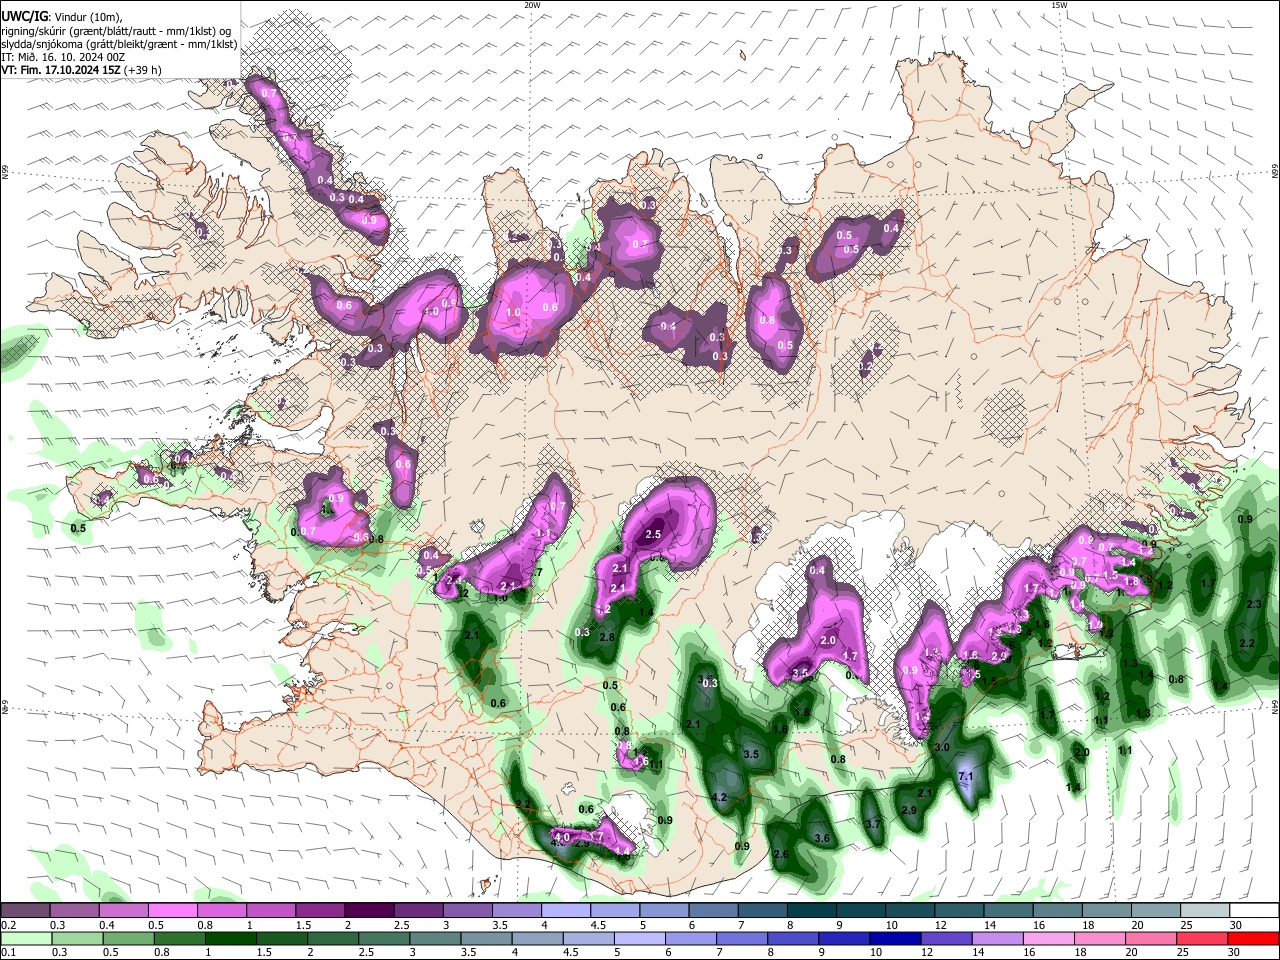Click the 7.1 rainfall value on the map
This screenshot has width=1280, height=960.
(966, 776)
